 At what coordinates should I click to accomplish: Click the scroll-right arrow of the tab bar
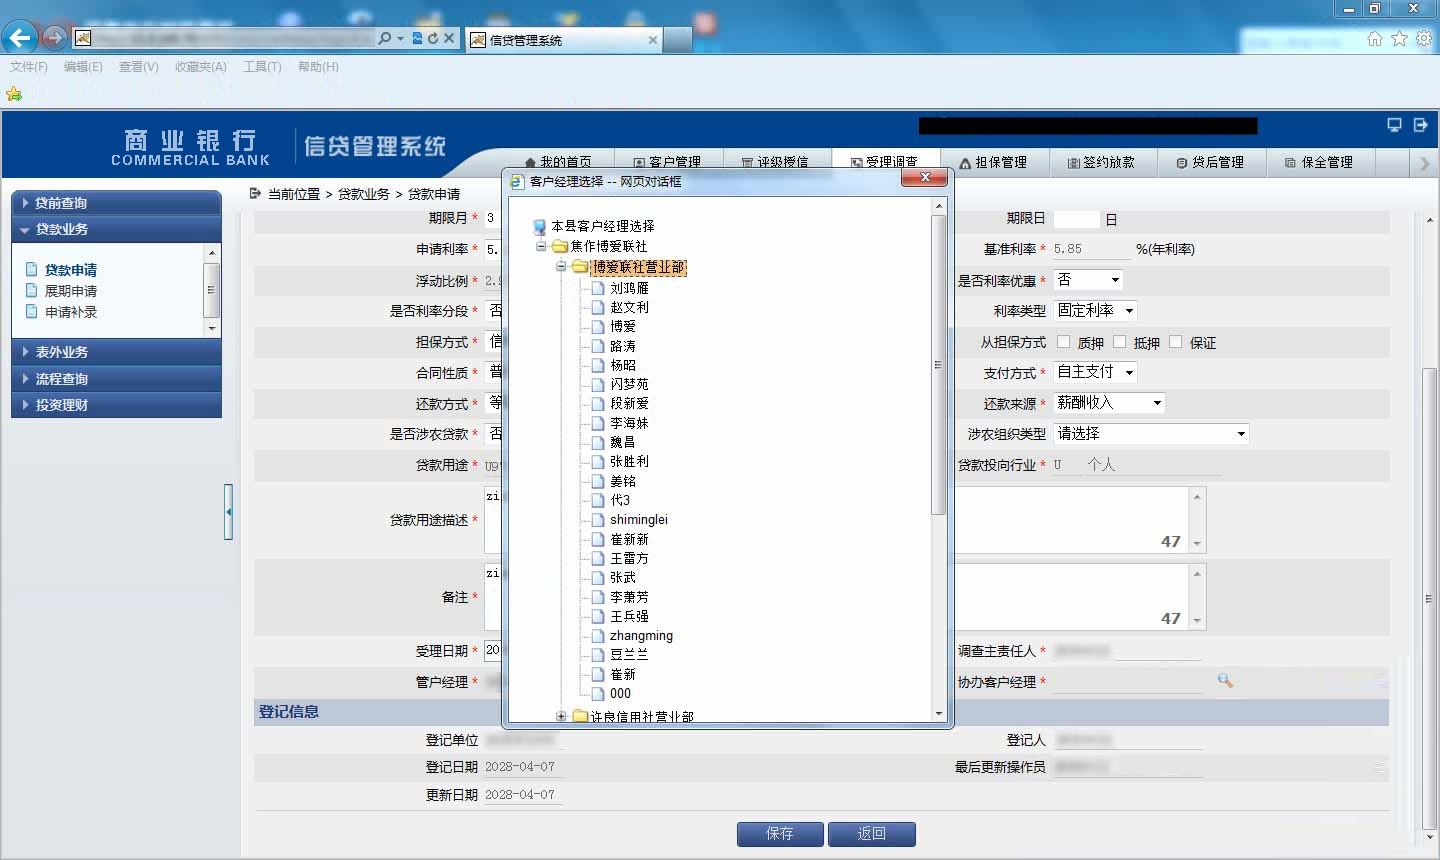[1424, 163]
